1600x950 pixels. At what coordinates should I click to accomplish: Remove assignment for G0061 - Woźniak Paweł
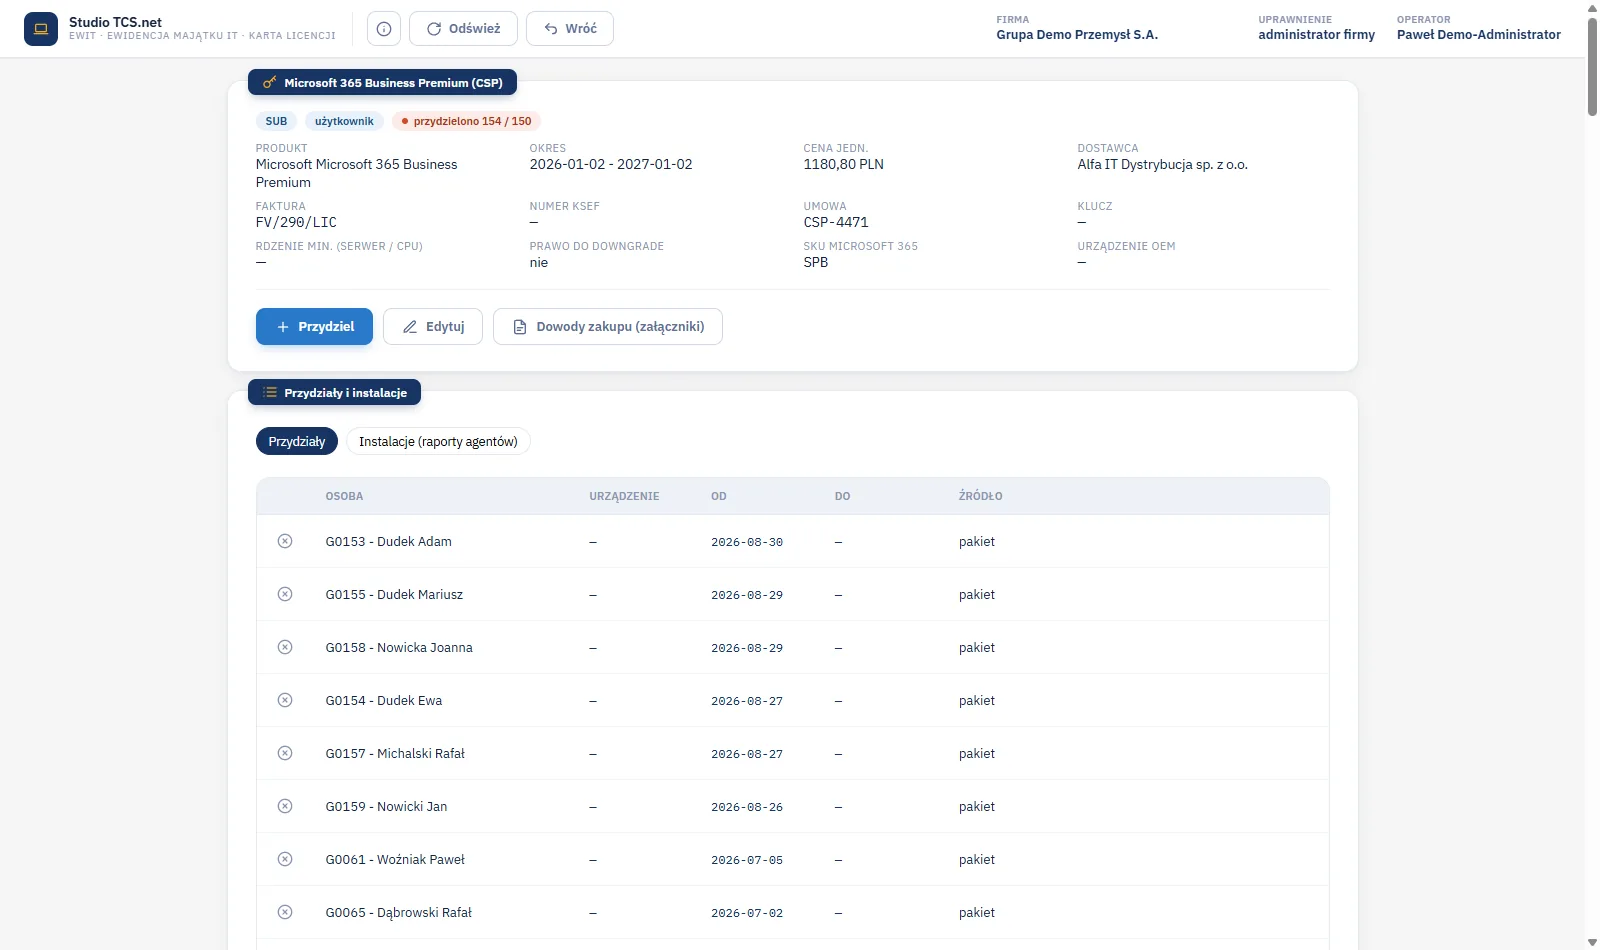(285, 859)
